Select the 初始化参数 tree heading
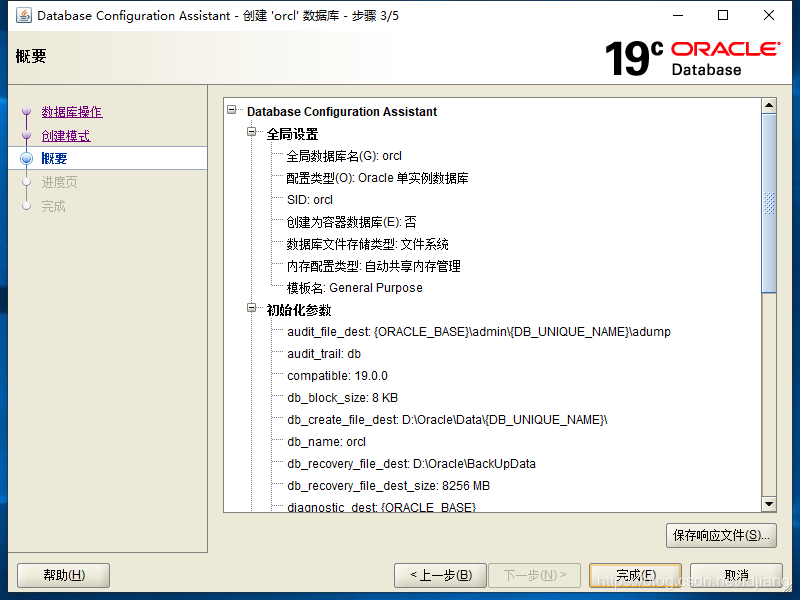 [x=299, y=310]
